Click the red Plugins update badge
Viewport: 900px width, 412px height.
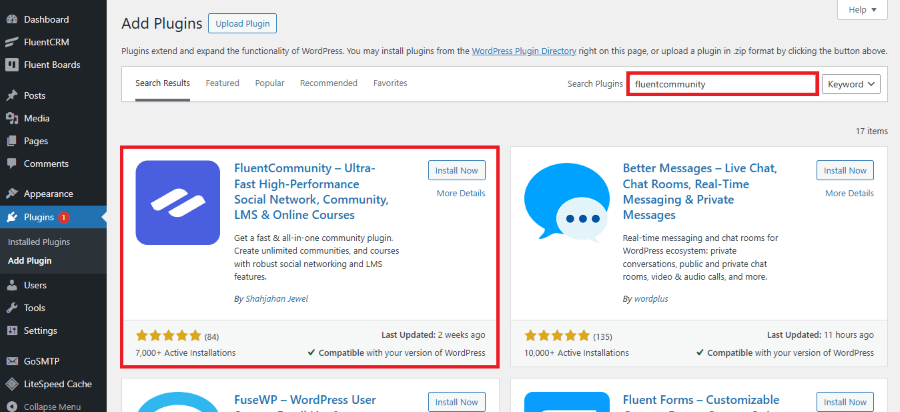click(64, 217)
